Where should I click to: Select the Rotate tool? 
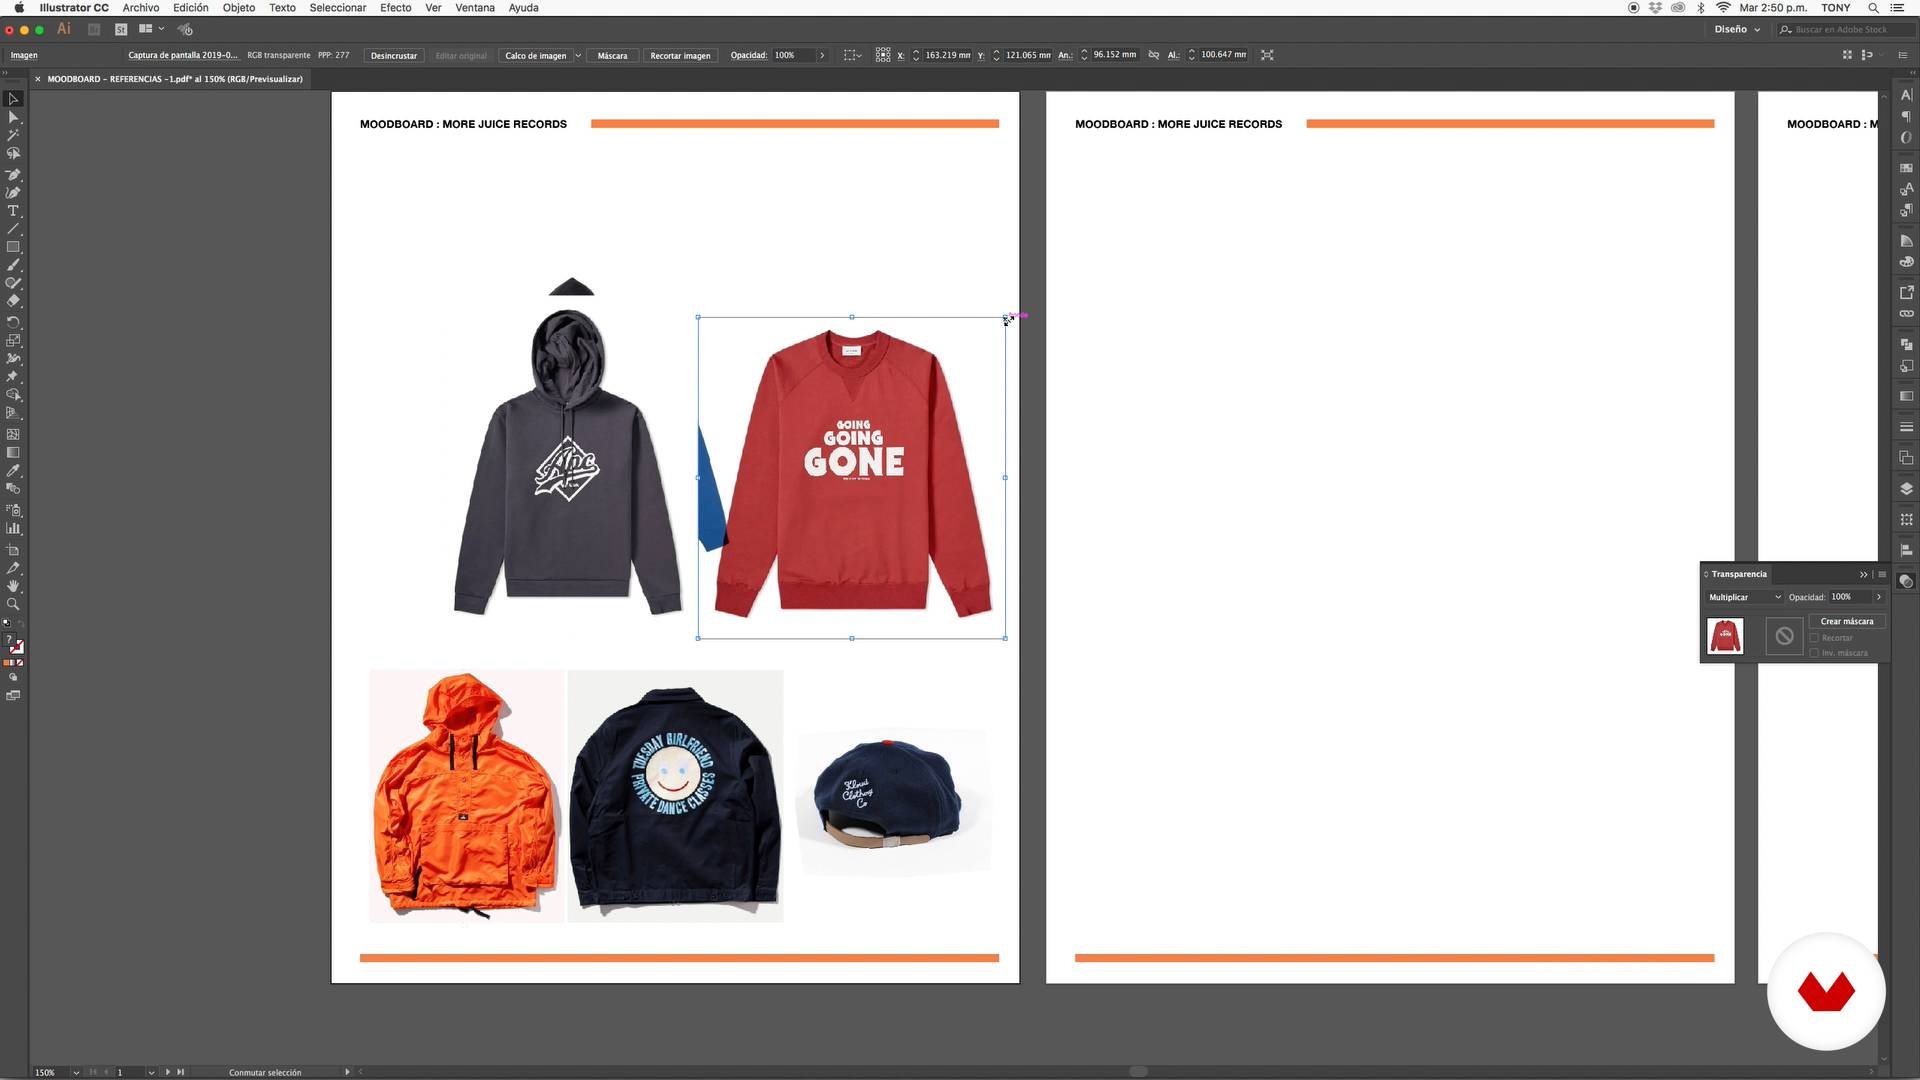(13, 322)
